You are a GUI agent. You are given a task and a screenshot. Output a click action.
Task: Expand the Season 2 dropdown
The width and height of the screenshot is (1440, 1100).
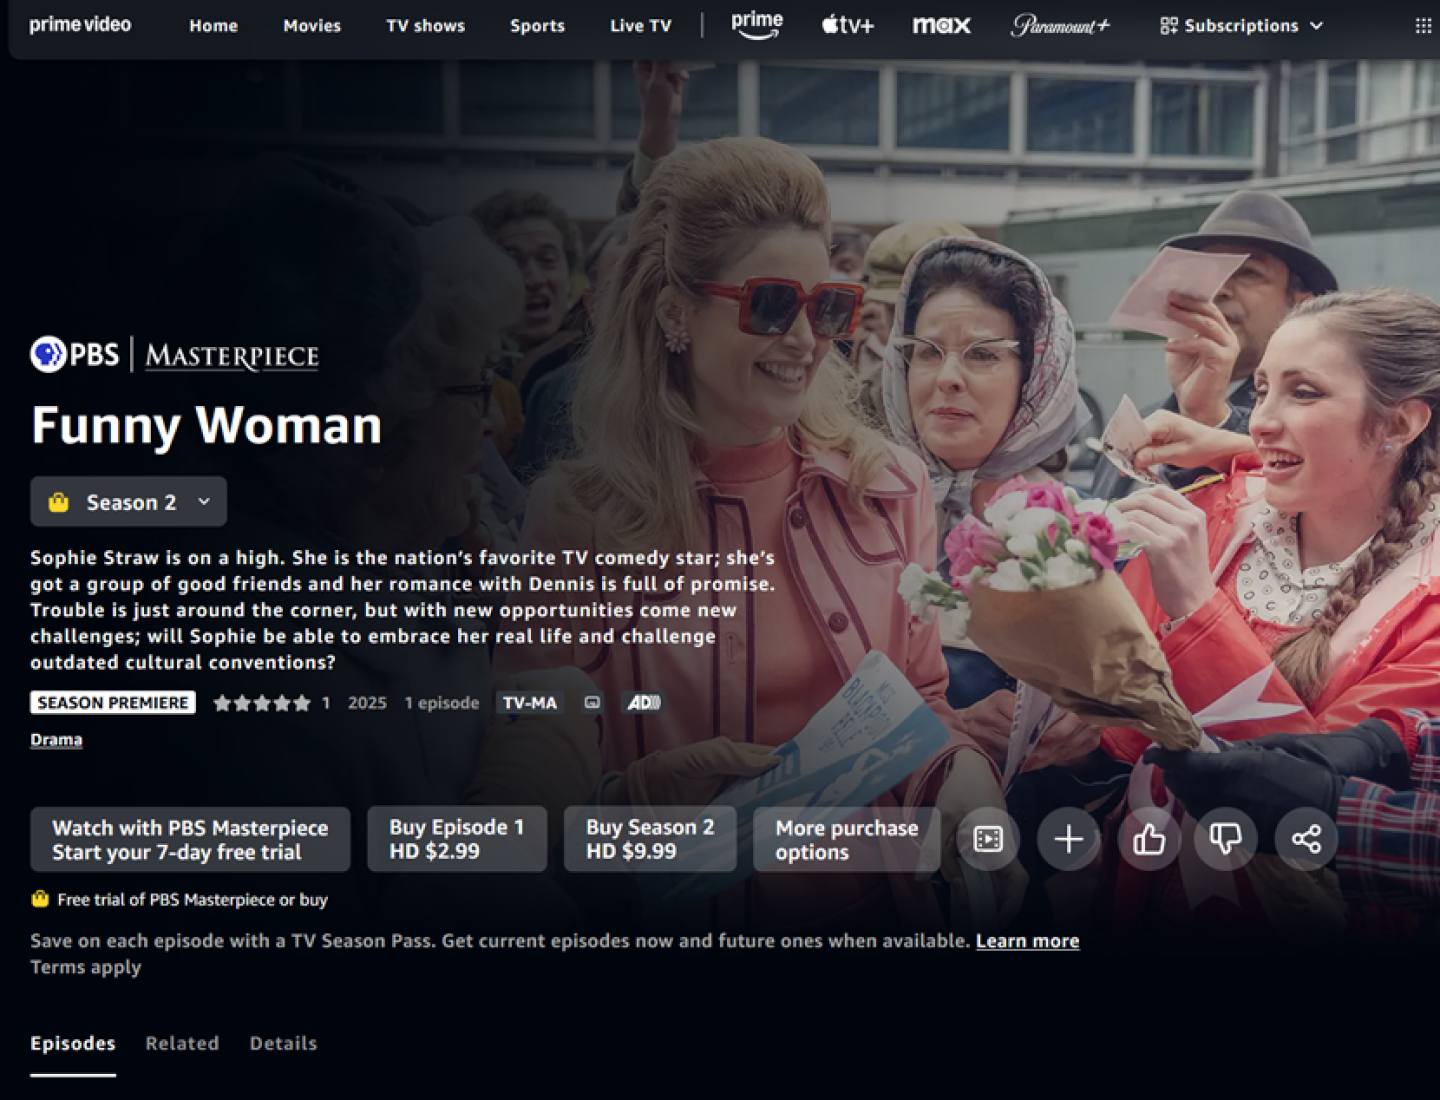[x=129, y=502]
